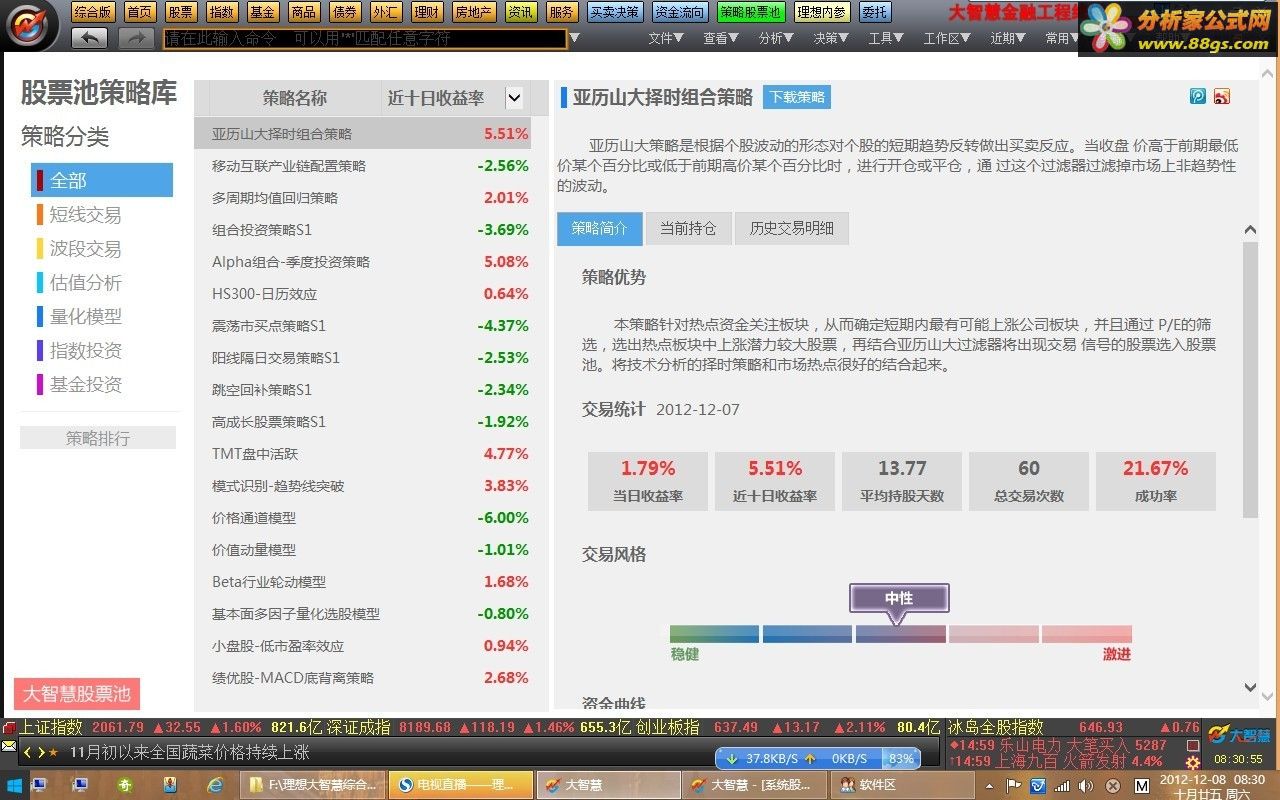Click the forward arrow navigation button
The image size is (1280, 800).
pos(136,38)
